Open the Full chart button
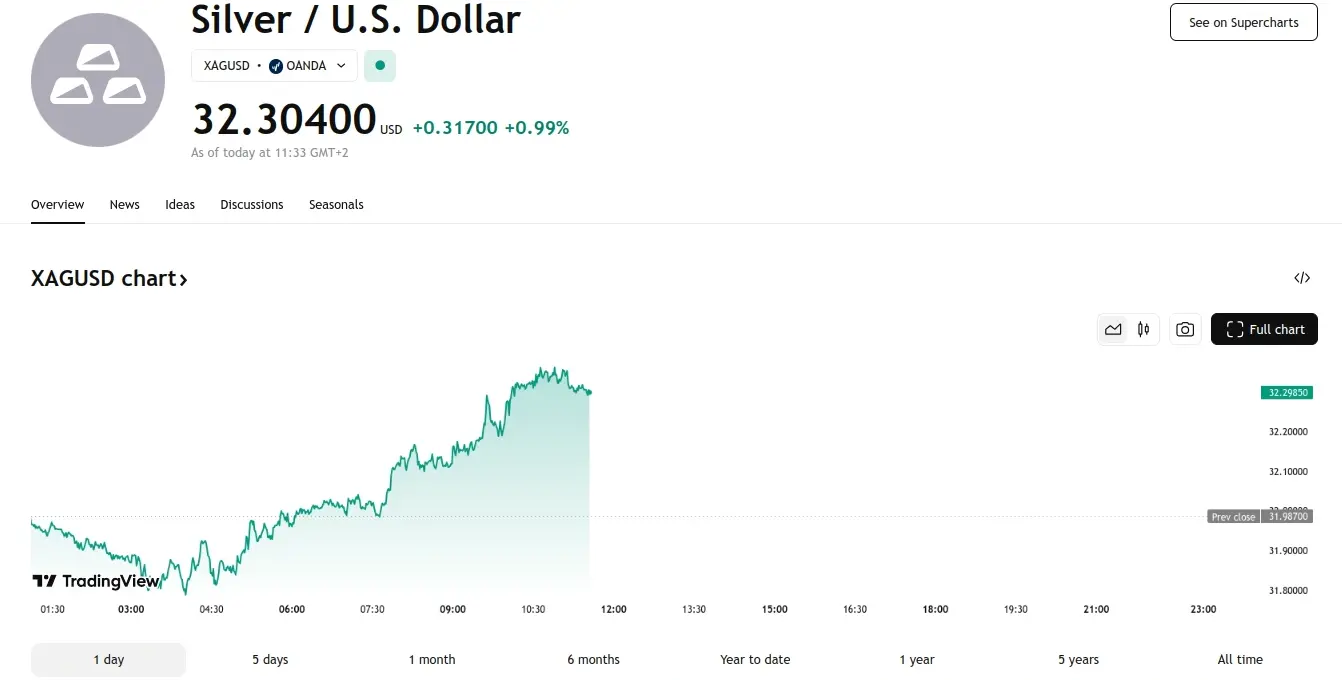1342x680 pixels. (x=1264, y=330)
